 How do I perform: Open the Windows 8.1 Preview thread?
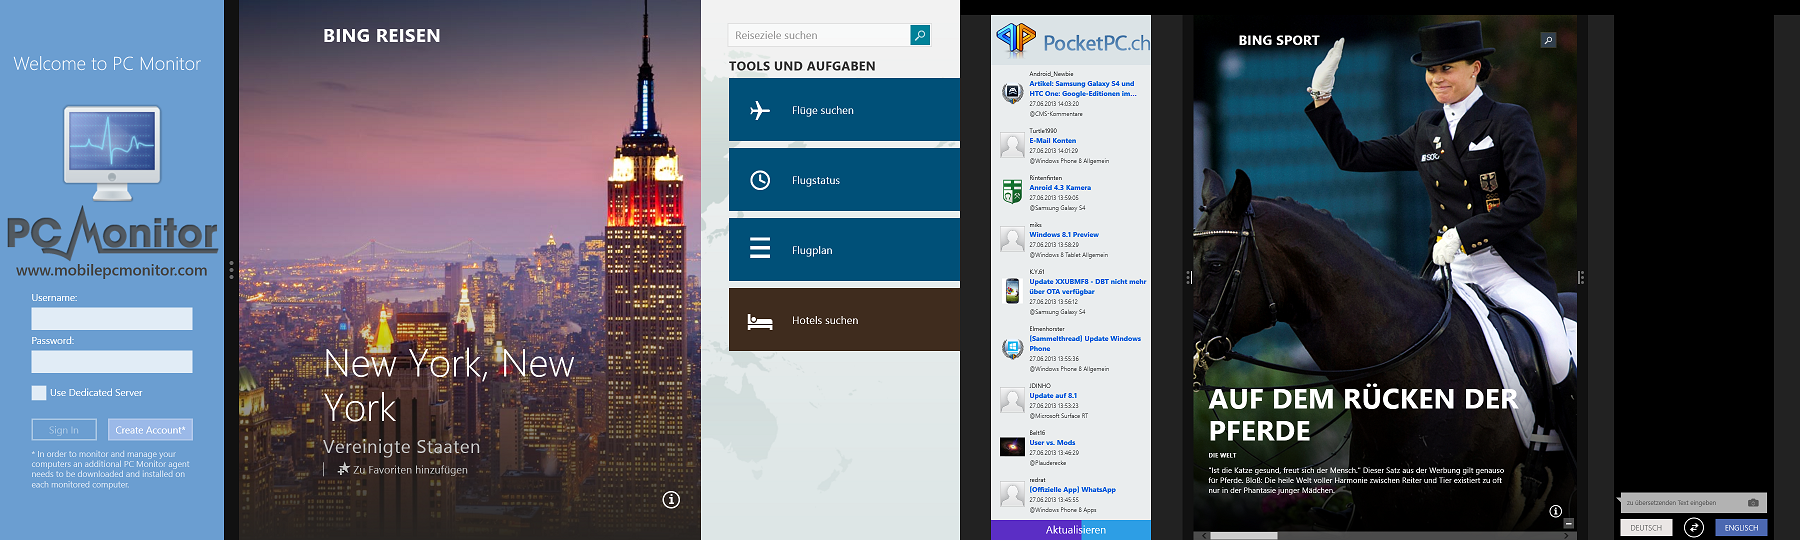1064,235
